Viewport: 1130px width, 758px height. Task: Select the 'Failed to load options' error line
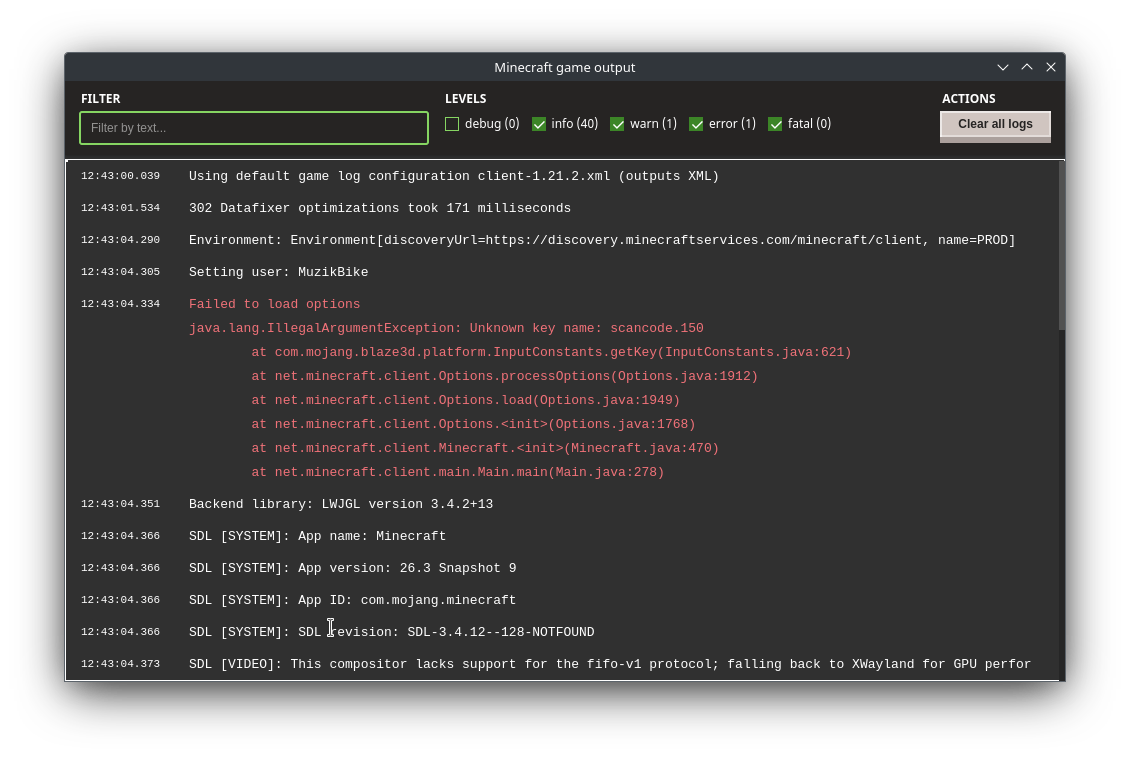click(274, 304)
